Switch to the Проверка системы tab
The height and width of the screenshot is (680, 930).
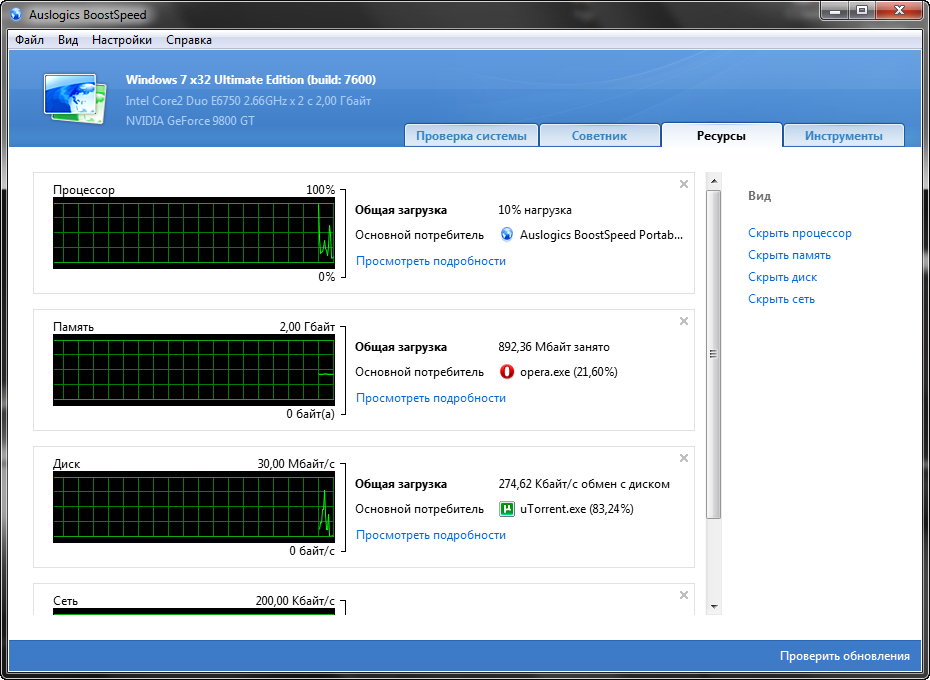click(x=471, y=135)
